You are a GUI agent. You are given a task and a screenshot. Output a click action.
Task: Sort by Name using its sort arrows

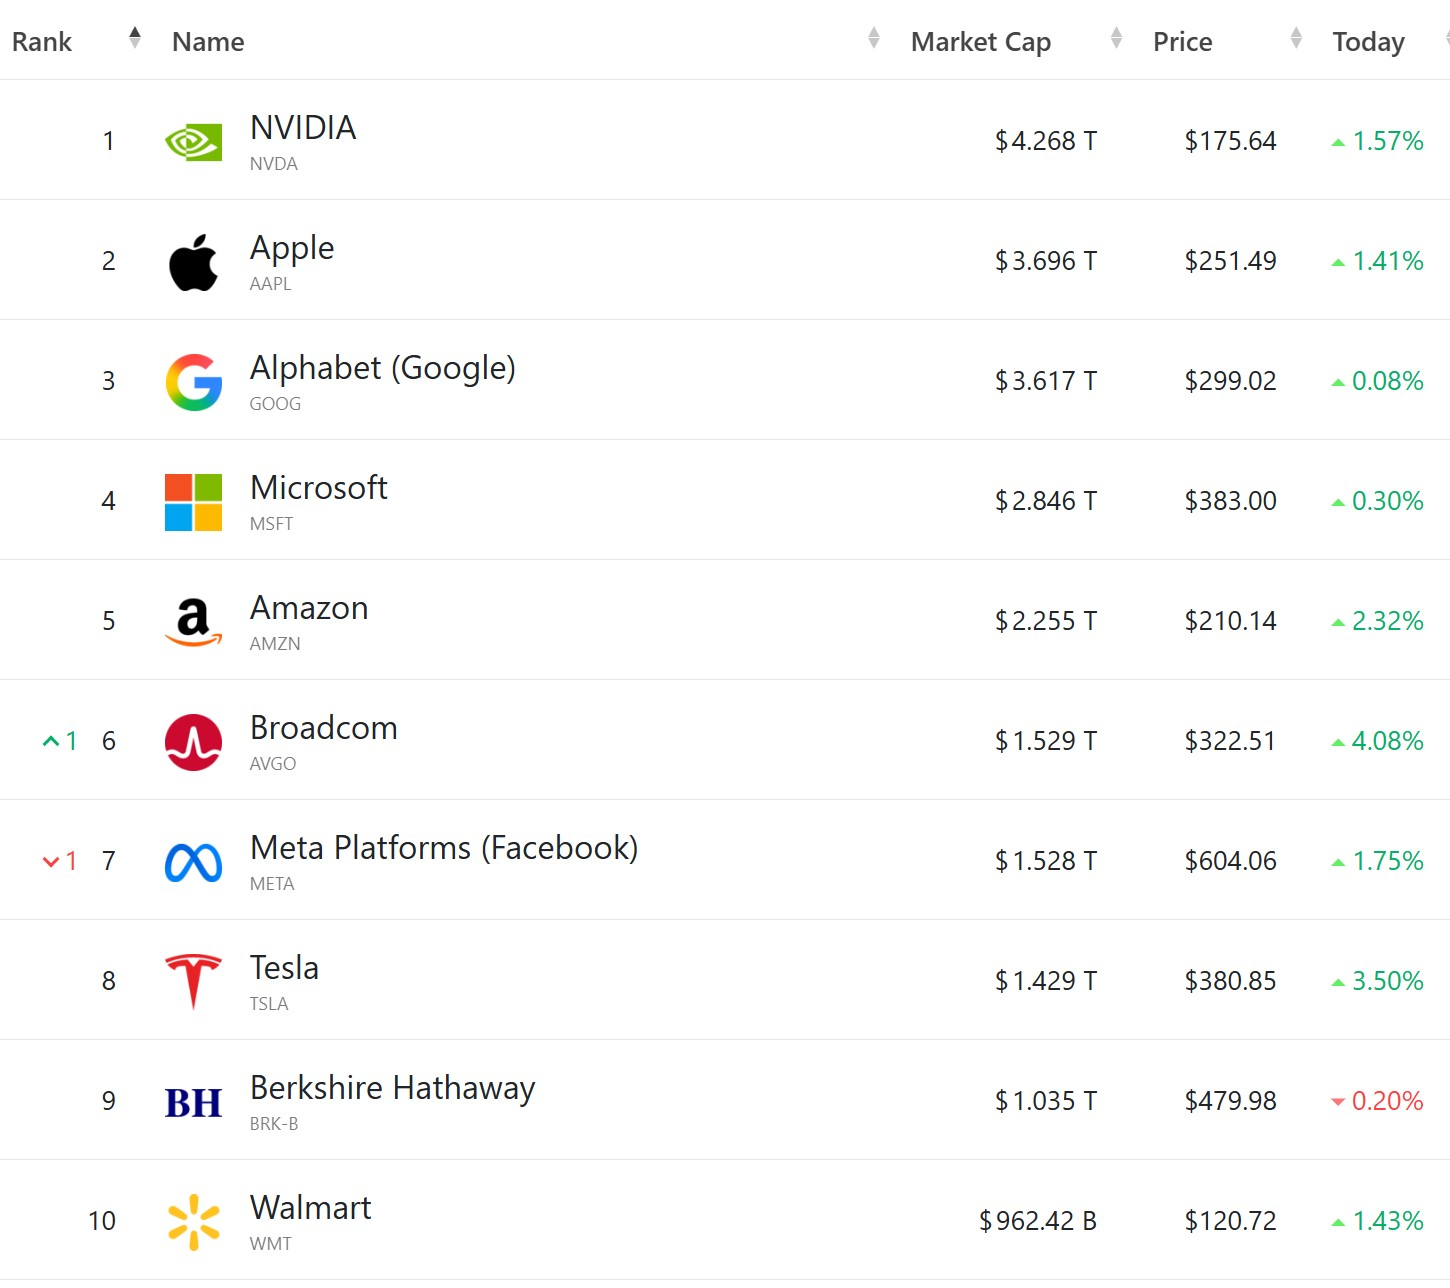pos(874,39)
